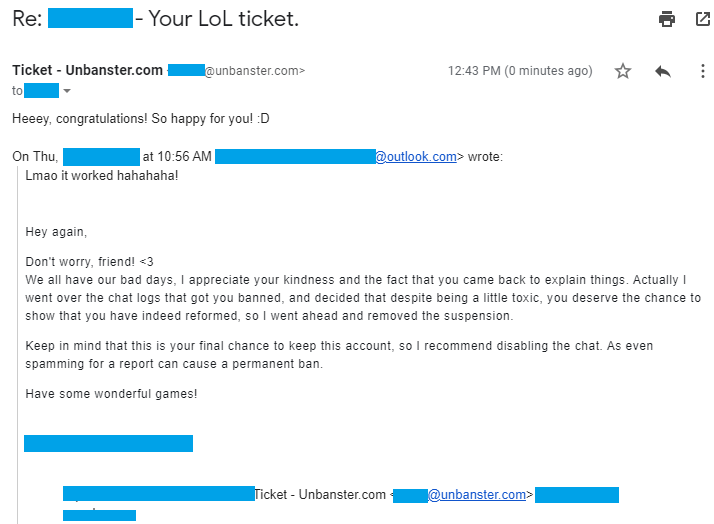Click the blue redacted block in subject line
This screenshot has height=524, width=714.
[90, 18]
